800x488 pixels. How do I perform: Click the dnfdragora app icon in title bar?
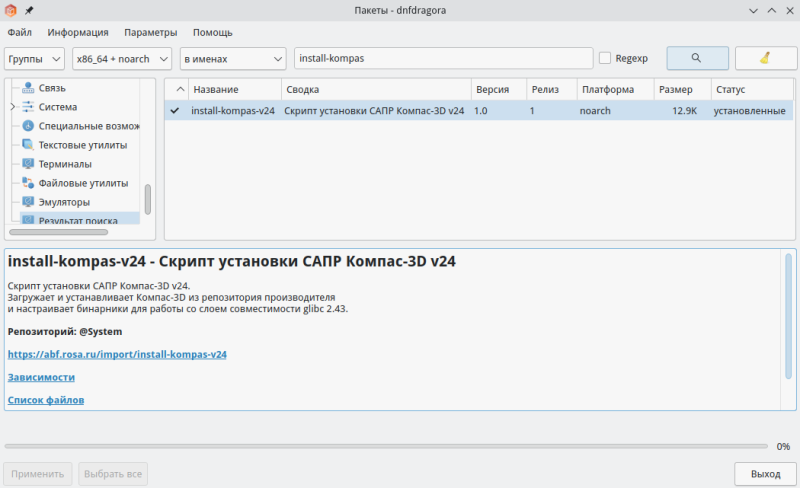pyautogui.click(x=11, y=10)
